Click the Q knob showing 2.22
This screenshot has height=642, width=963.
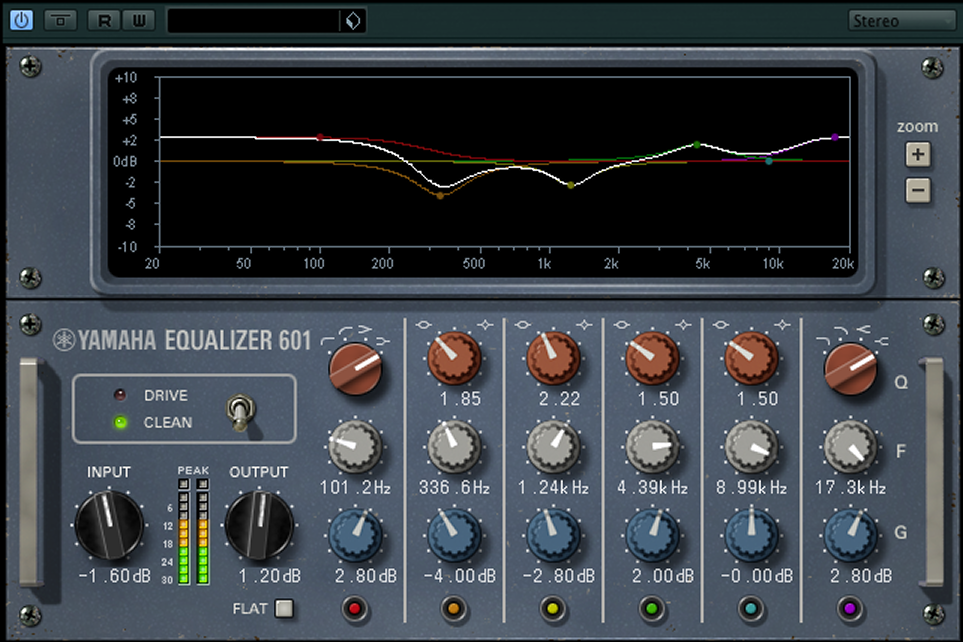553,358
